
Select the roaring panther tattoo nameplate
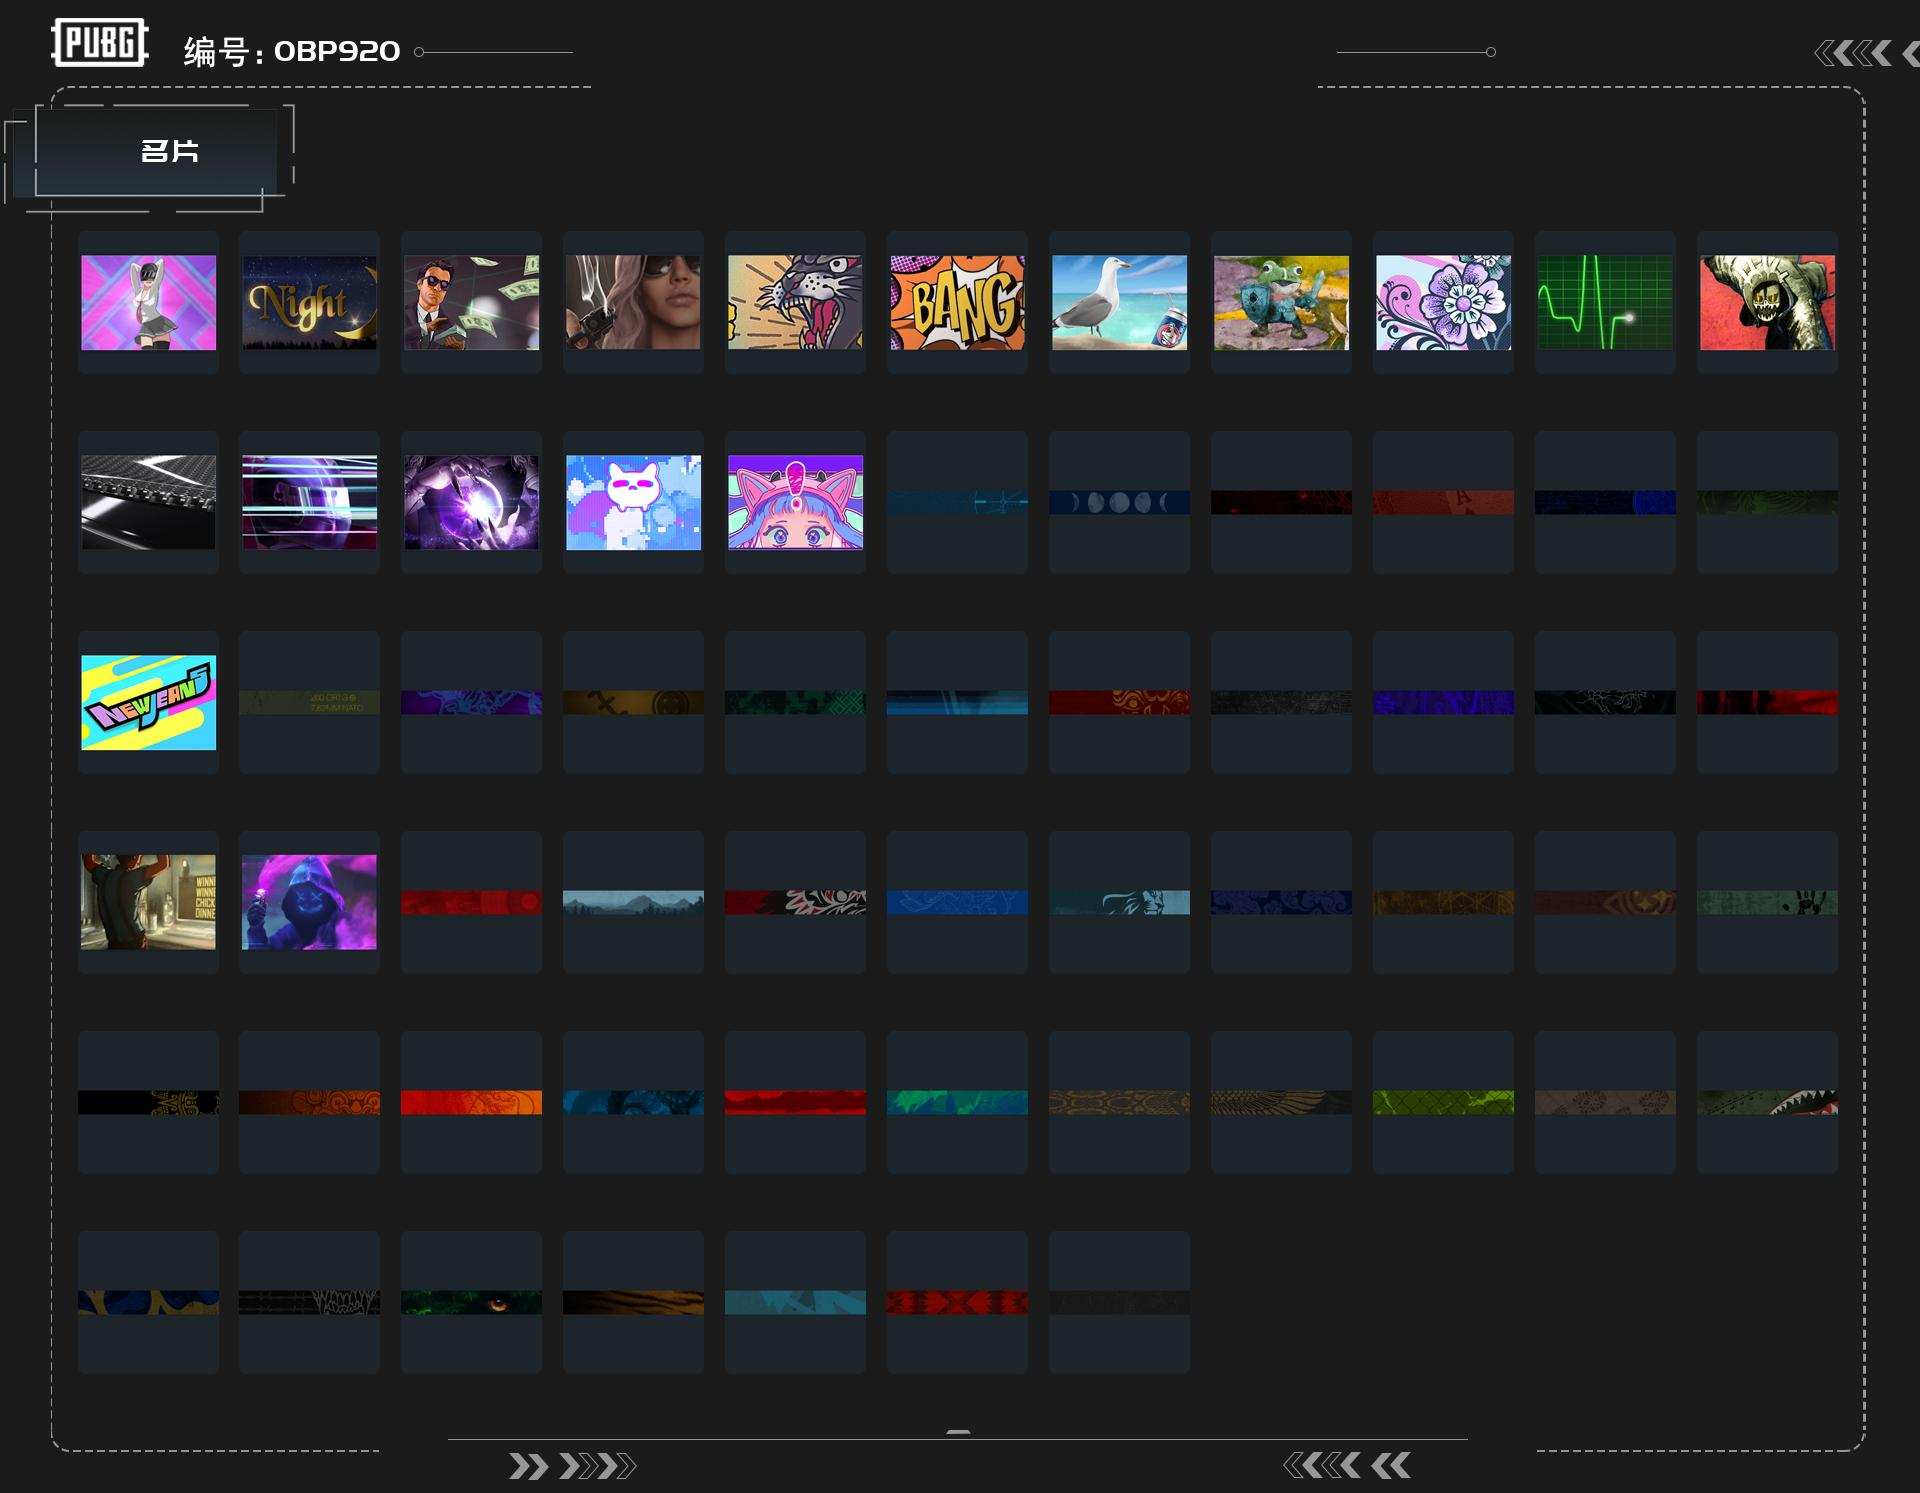coord(795,302)
